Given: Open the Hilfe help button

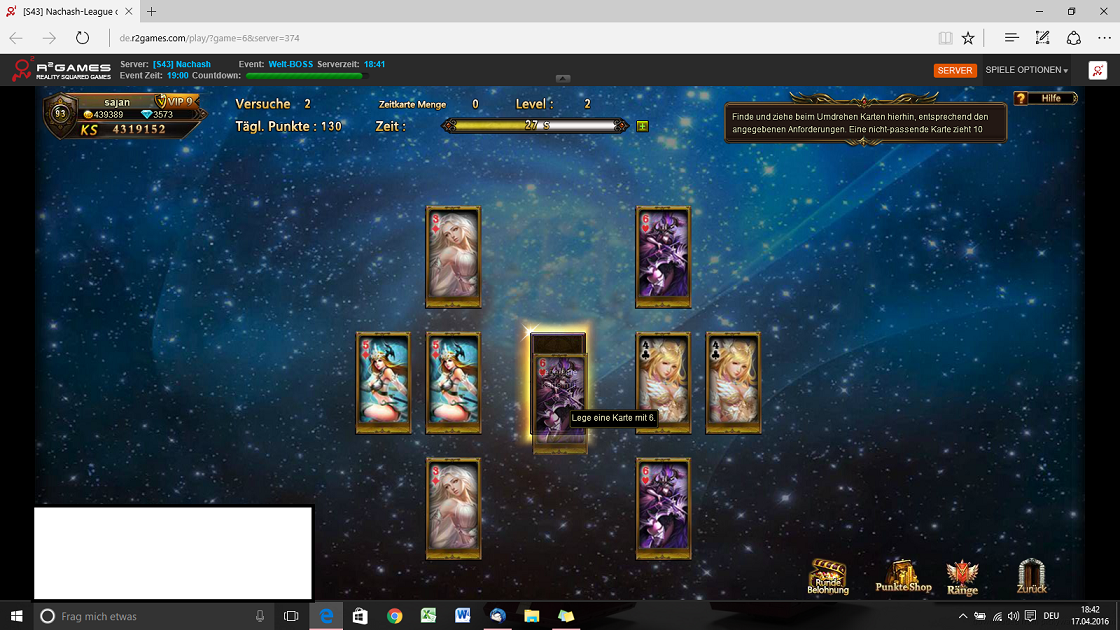Looking at the screenshot, I should pyautogui.click(x=1045, y=98).
